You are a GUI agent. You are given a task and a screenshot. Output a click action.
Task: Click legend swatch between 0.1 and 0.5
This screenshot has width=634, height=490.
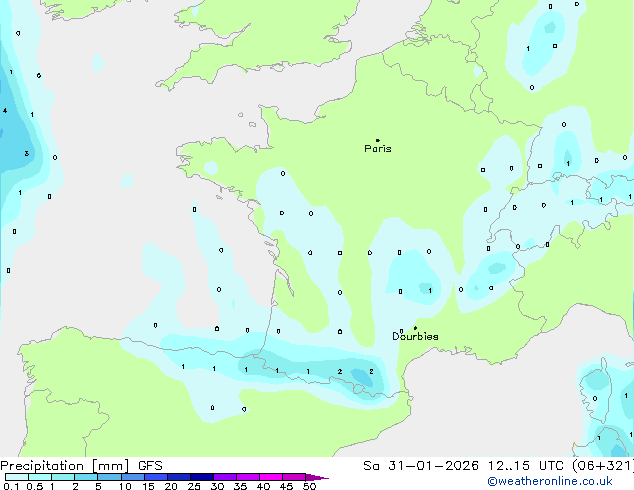(x=17, y=477)
